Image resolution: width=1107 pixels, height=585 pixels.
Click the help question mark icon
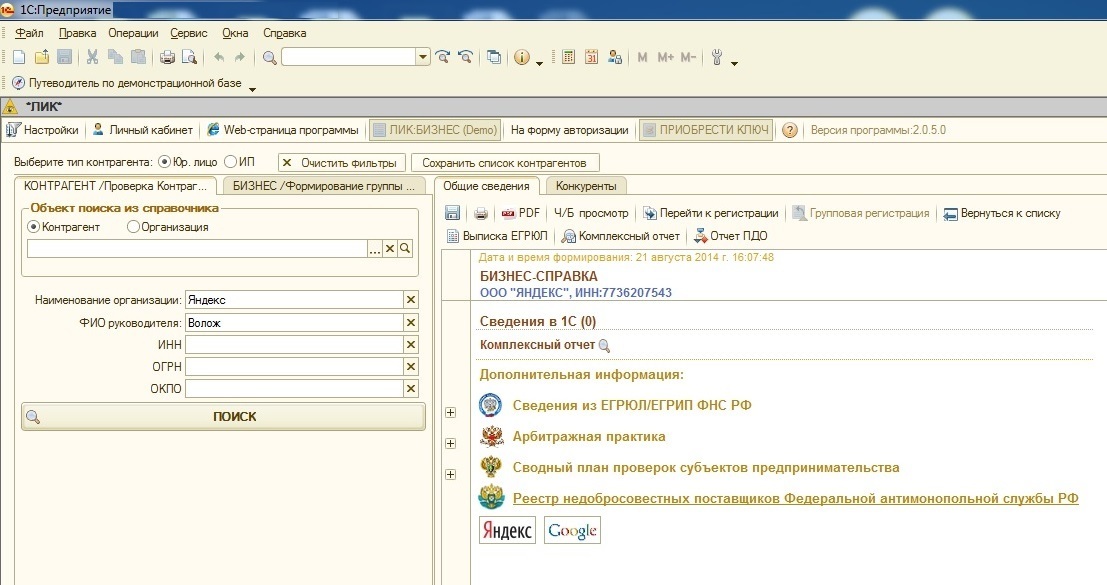pos(790,130)
